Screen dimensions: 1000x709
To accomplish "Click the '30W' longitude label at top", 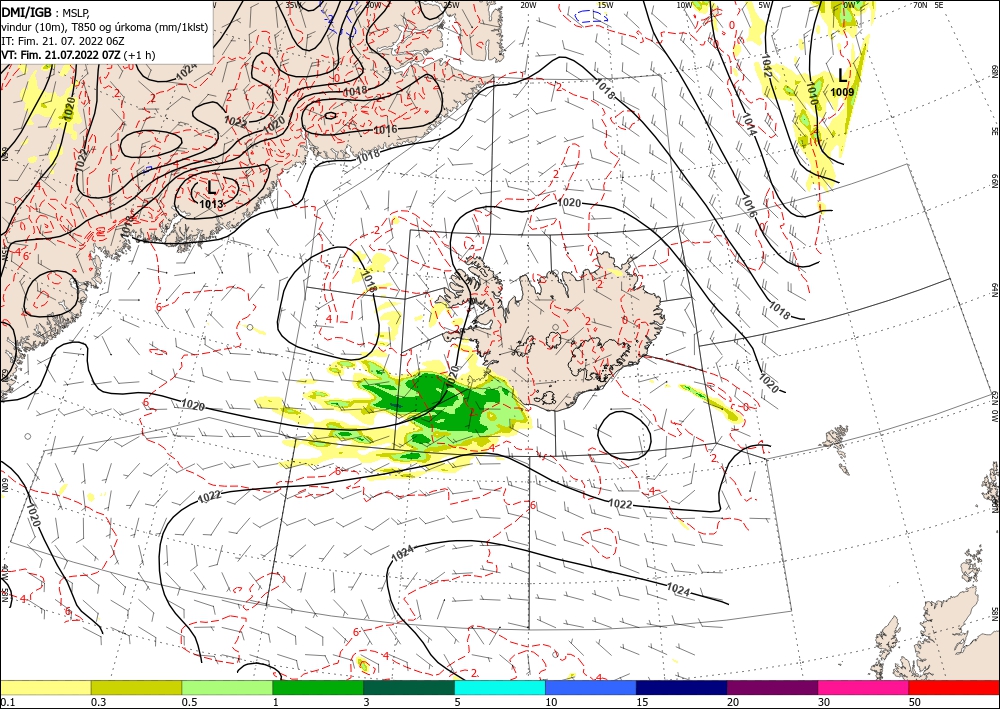I will coord(372,4).
